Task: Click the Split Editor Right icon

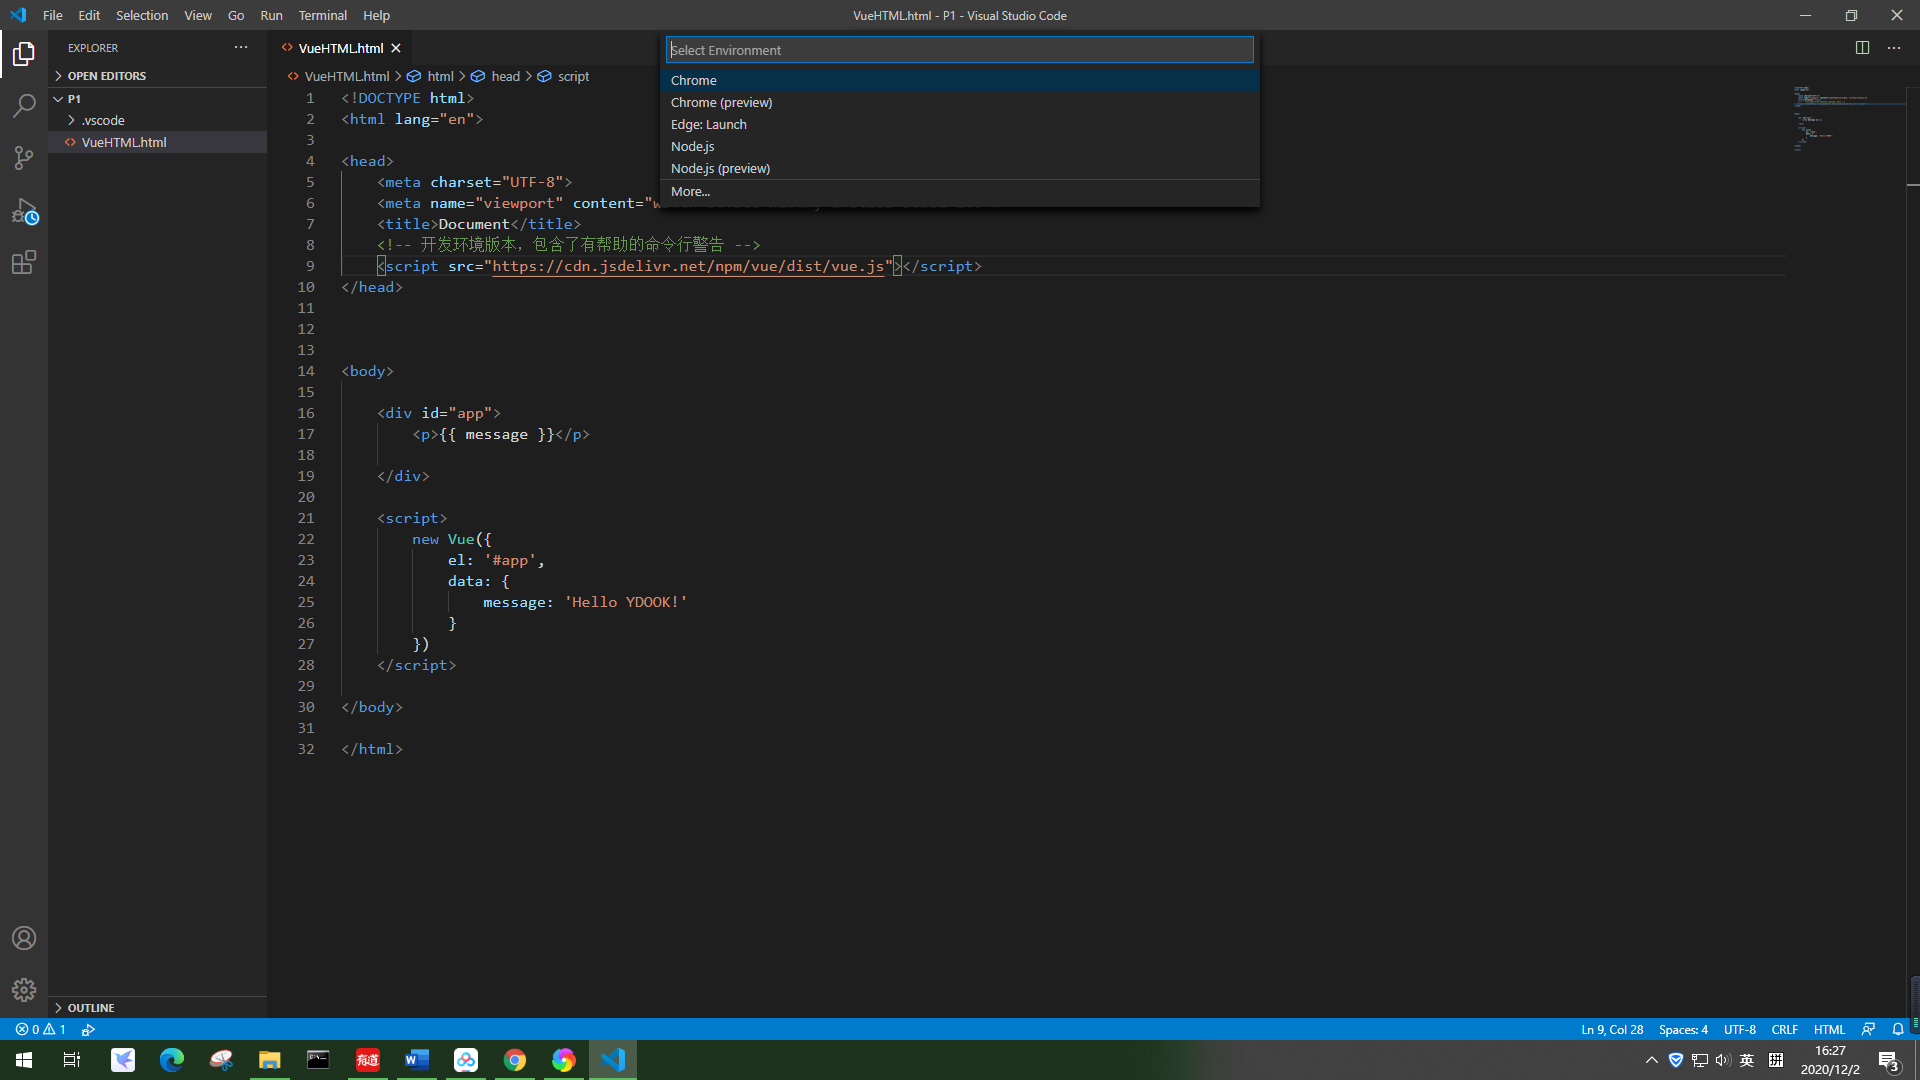Action: point(1862,48)
